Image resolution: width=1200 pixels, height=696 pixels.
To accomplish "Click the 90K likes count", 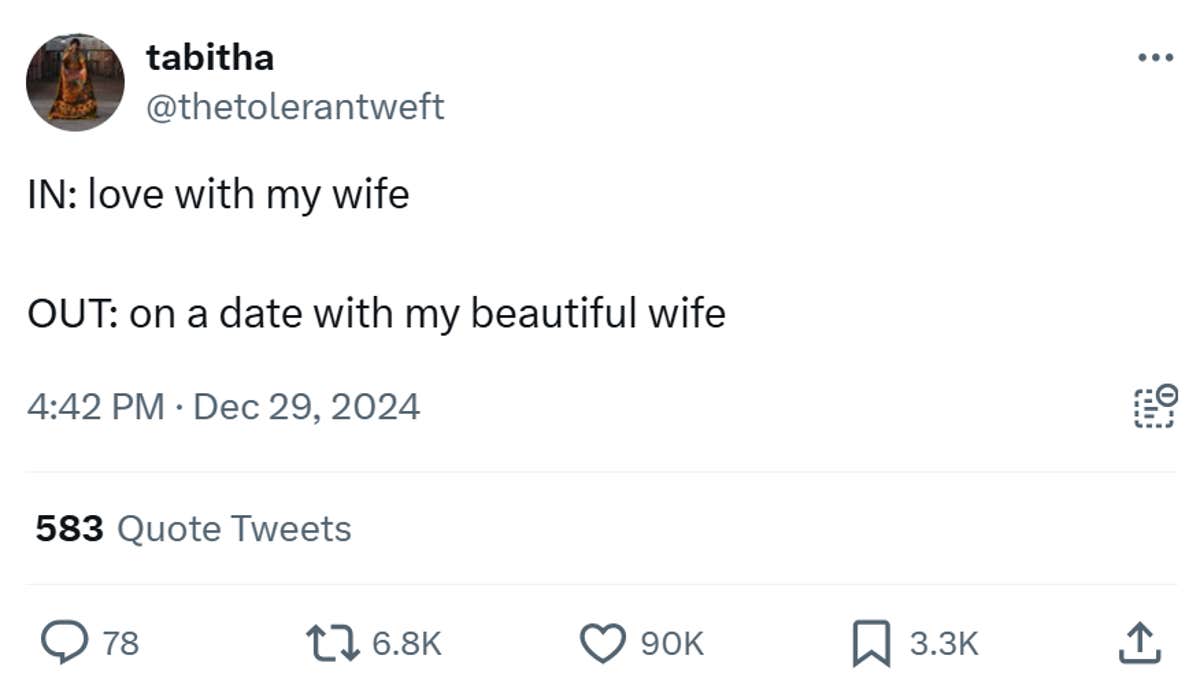I will [x=671, y=643].
